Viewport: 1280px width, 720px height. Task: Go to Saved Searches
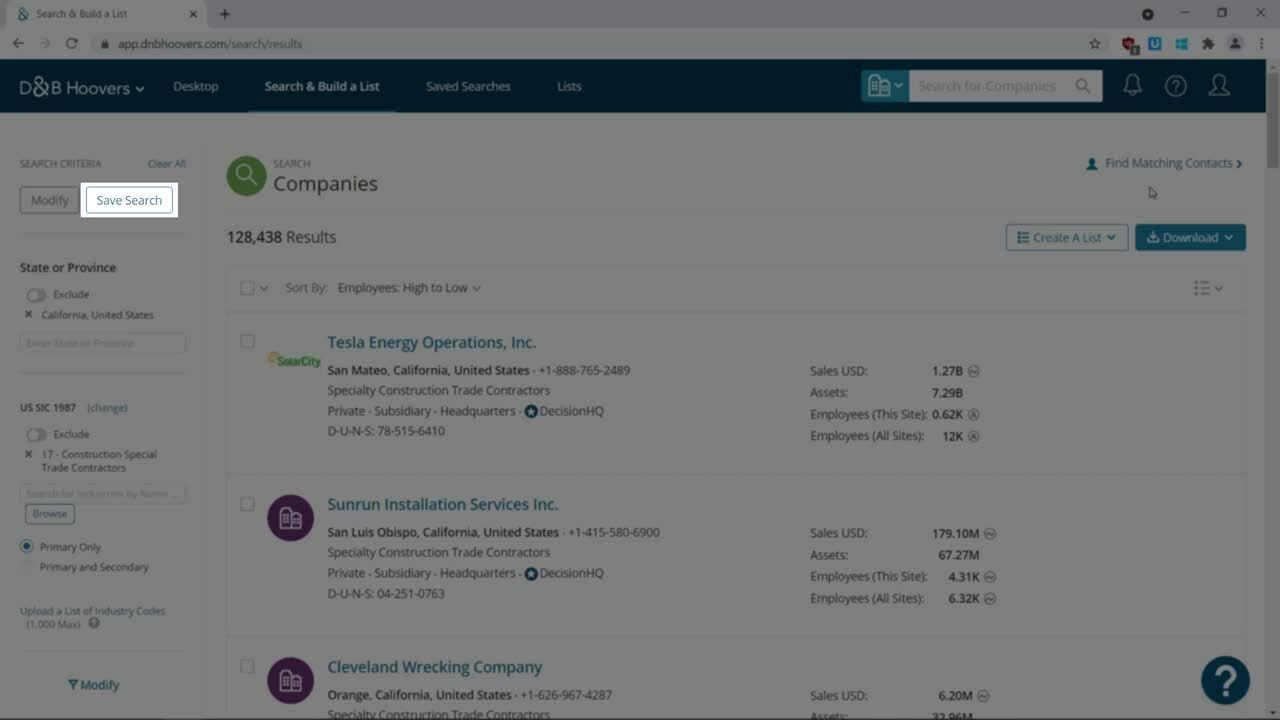[468, 86]
